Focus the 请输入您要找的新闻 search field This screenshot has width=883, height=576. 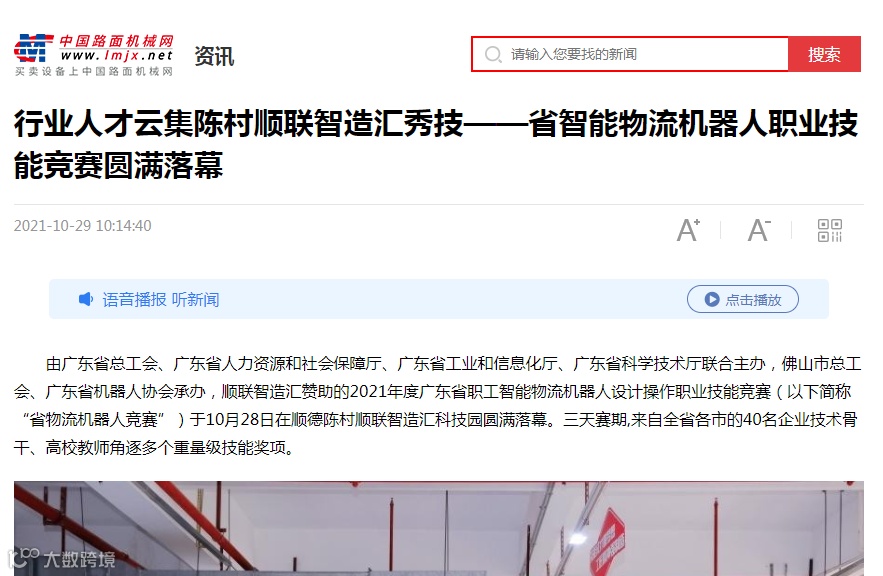(630, 54)
